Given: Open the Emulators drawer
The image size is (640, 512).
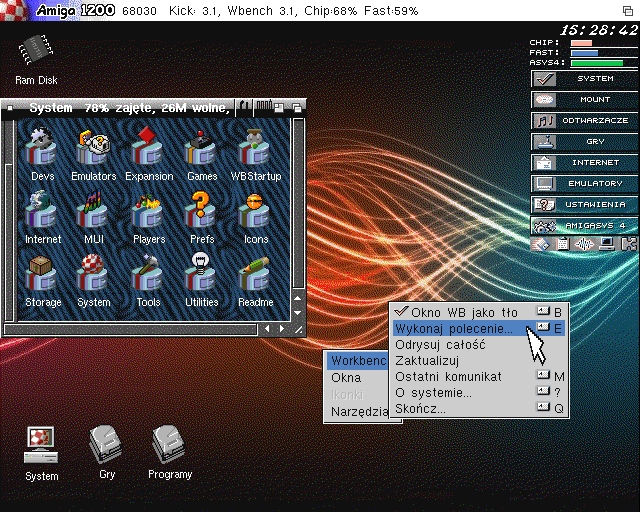Looking at the screenshot, I should click(x=93, y=155).
